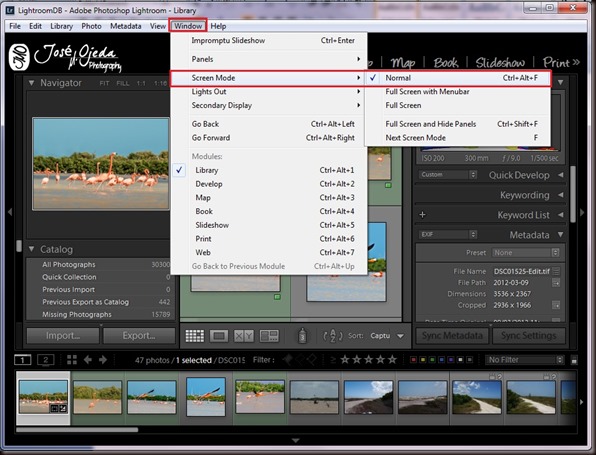Click the Export button
596x455 pixels.
click(x=139, y=336)
